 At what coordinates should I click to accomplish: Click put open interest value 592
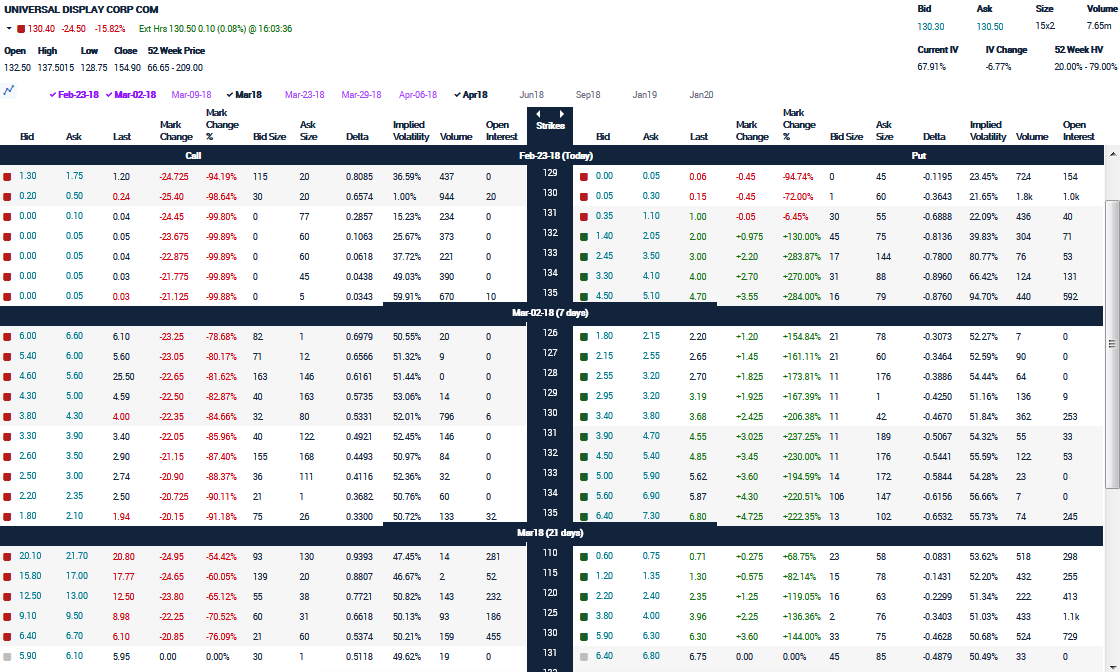coord(1070,297)
